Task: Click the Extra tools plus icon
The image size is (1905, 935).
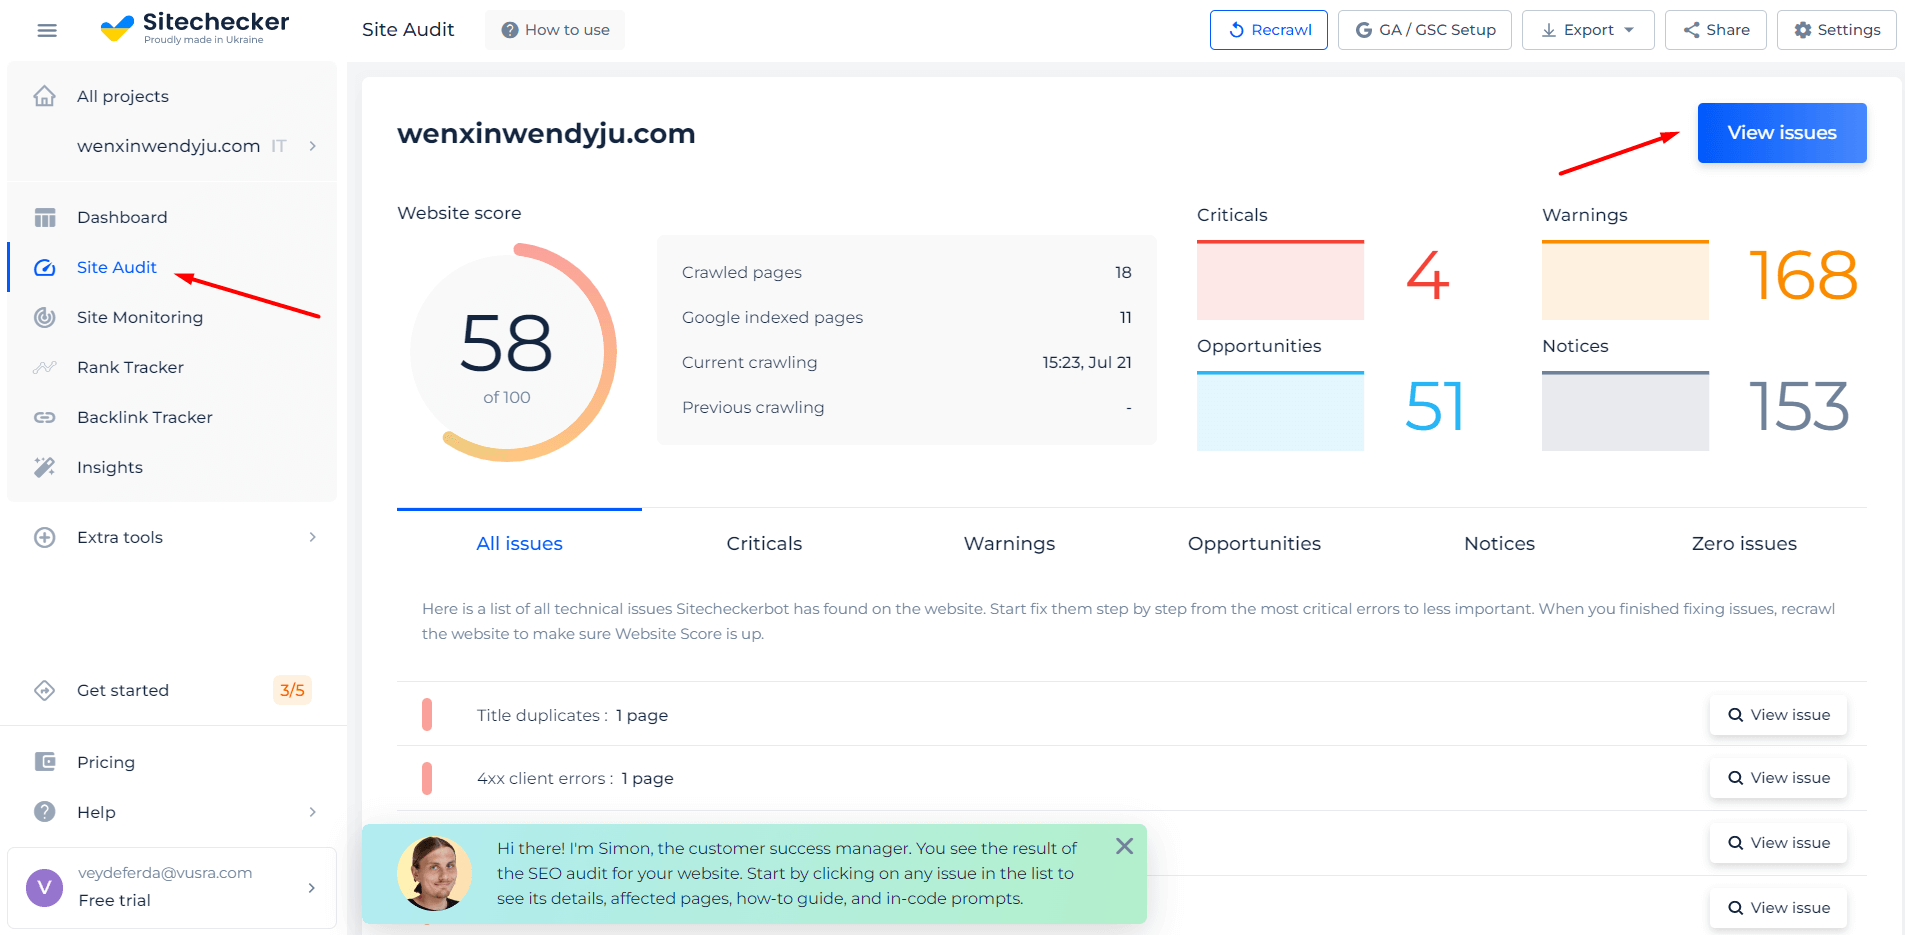Action: pos(45,537)
